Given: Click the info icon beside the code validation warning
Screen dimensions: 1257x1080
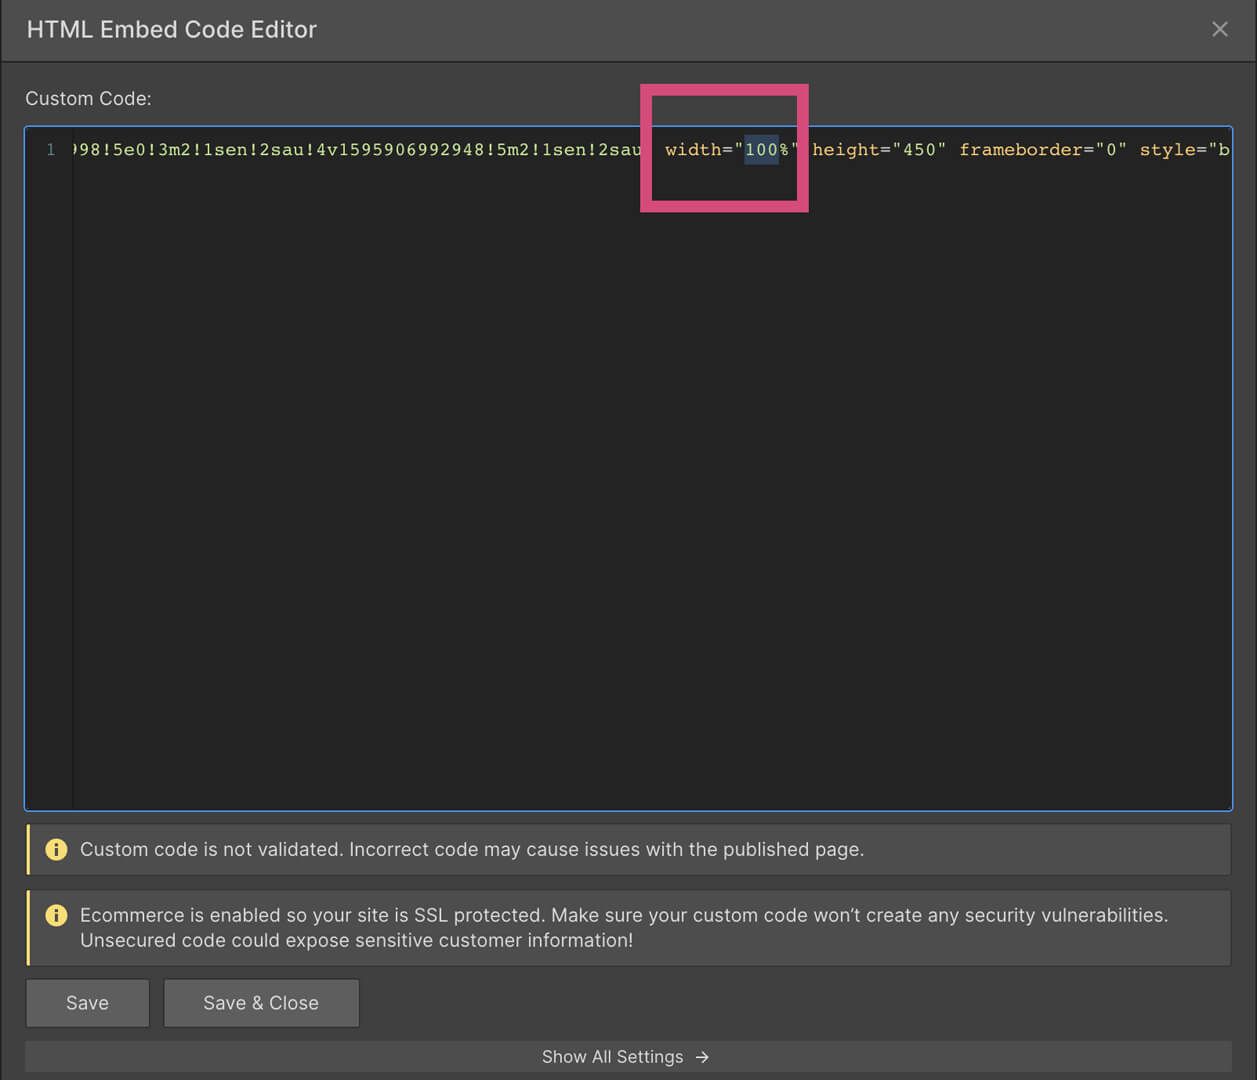Looking at the screenshot, I should click(56, 849).
